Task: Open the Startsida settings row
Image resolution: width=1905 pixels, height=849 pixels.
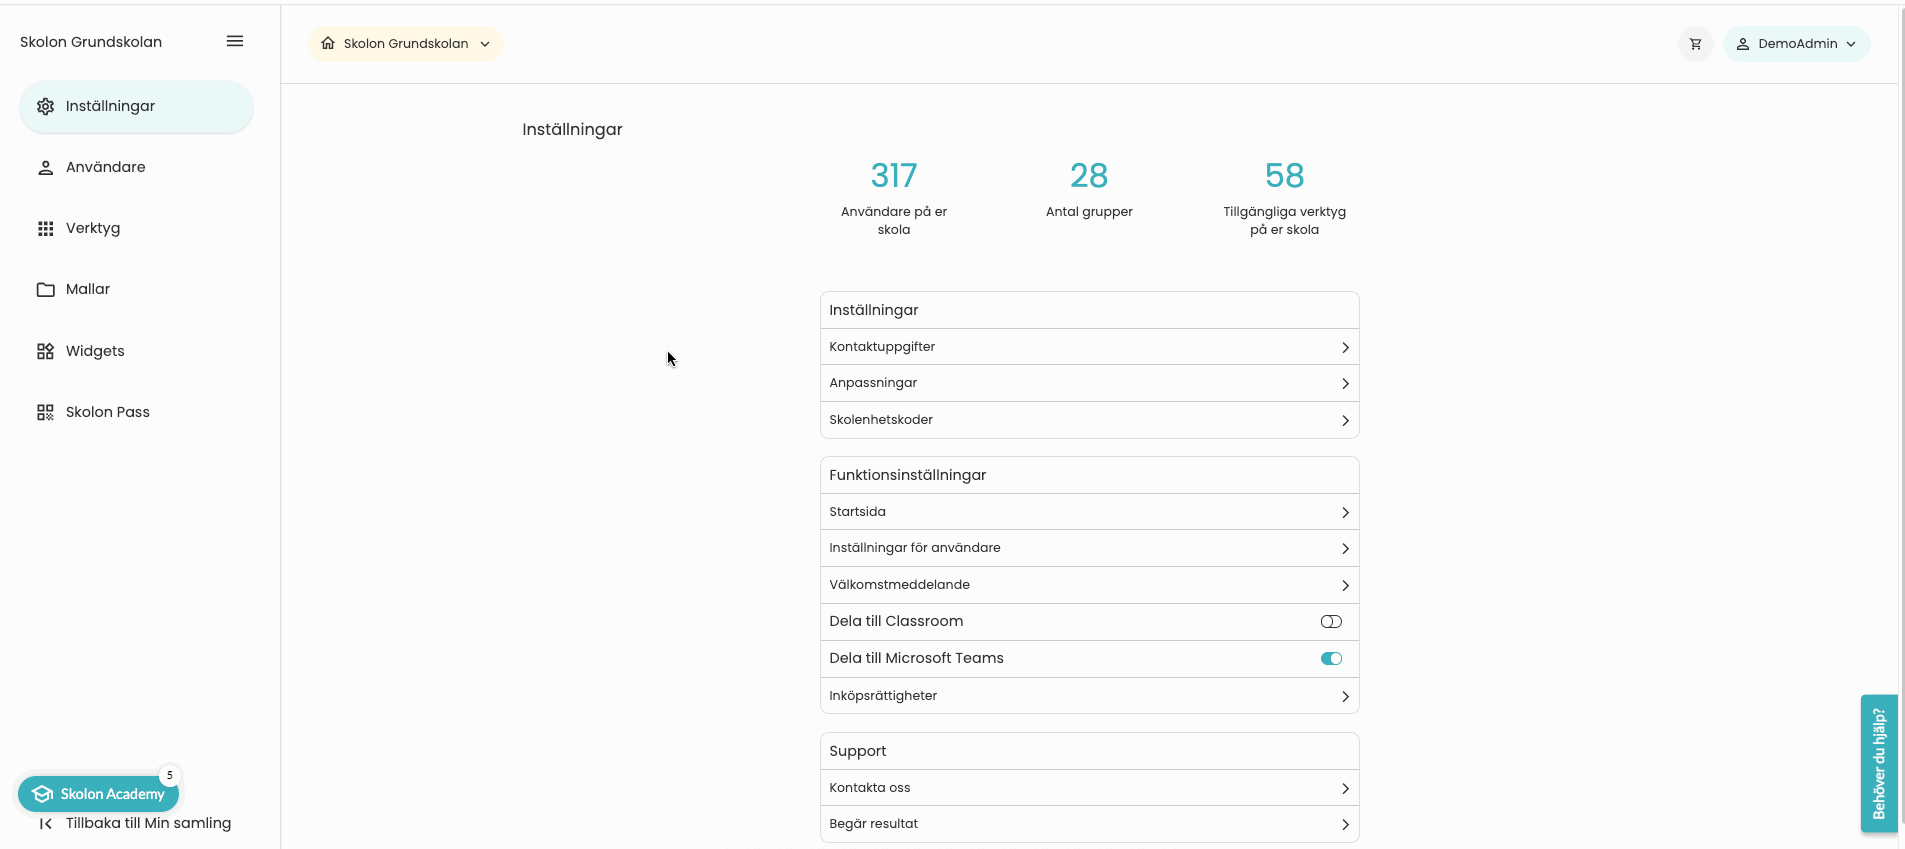Action: pos(1088,512)
